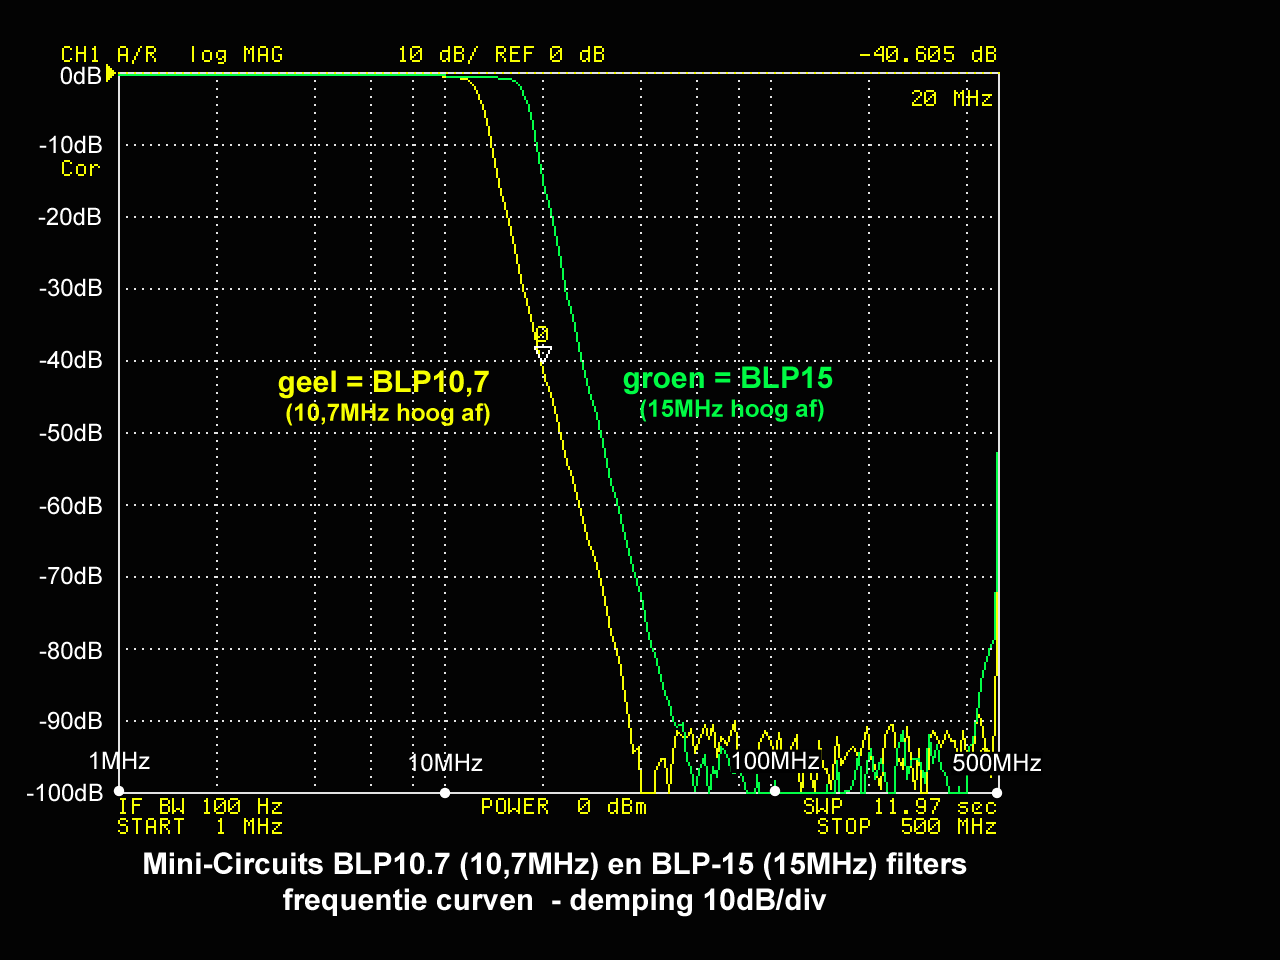Click the '-20dB' axis label
This screenshot has height=960, width=1280.
pos(71,217)
